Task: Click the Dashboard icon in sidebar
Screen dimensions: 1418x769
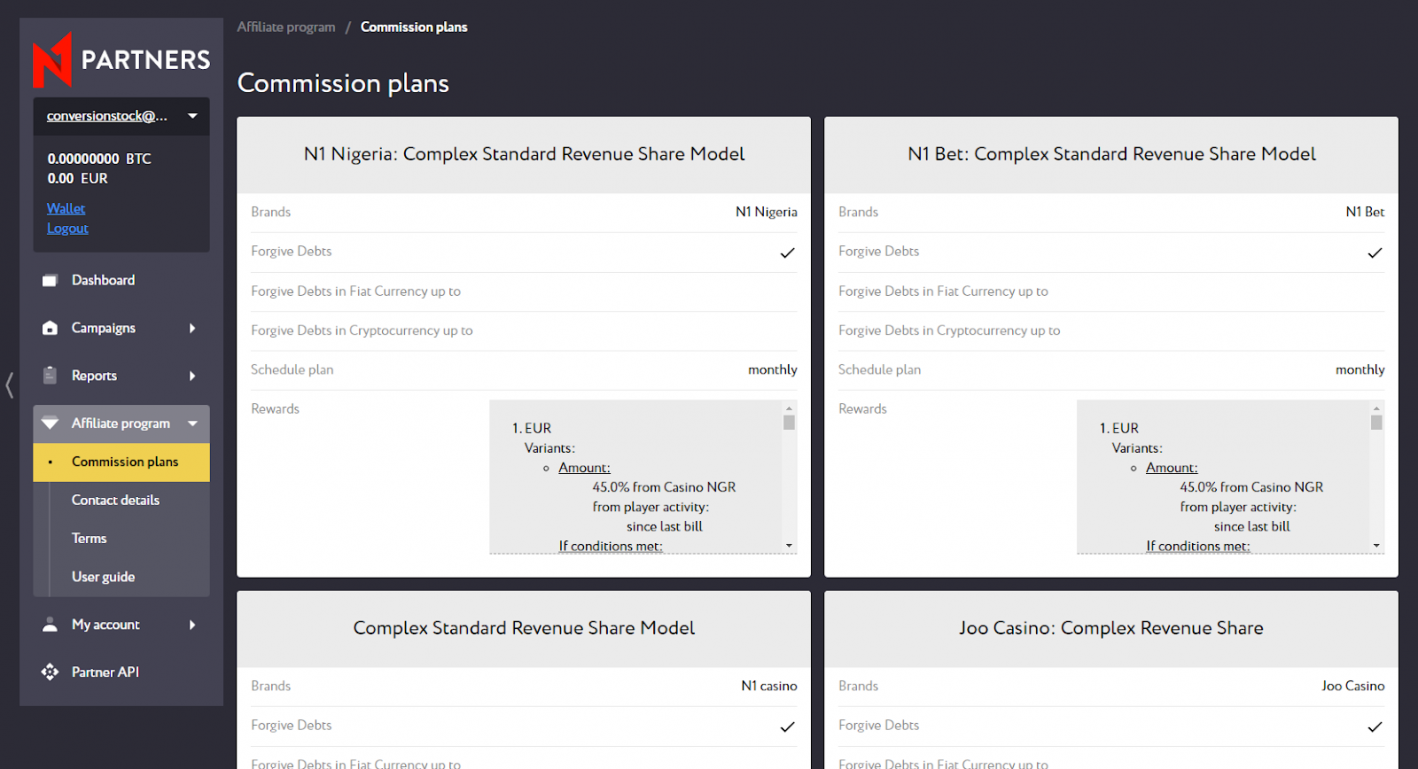Action: [50, 281]
